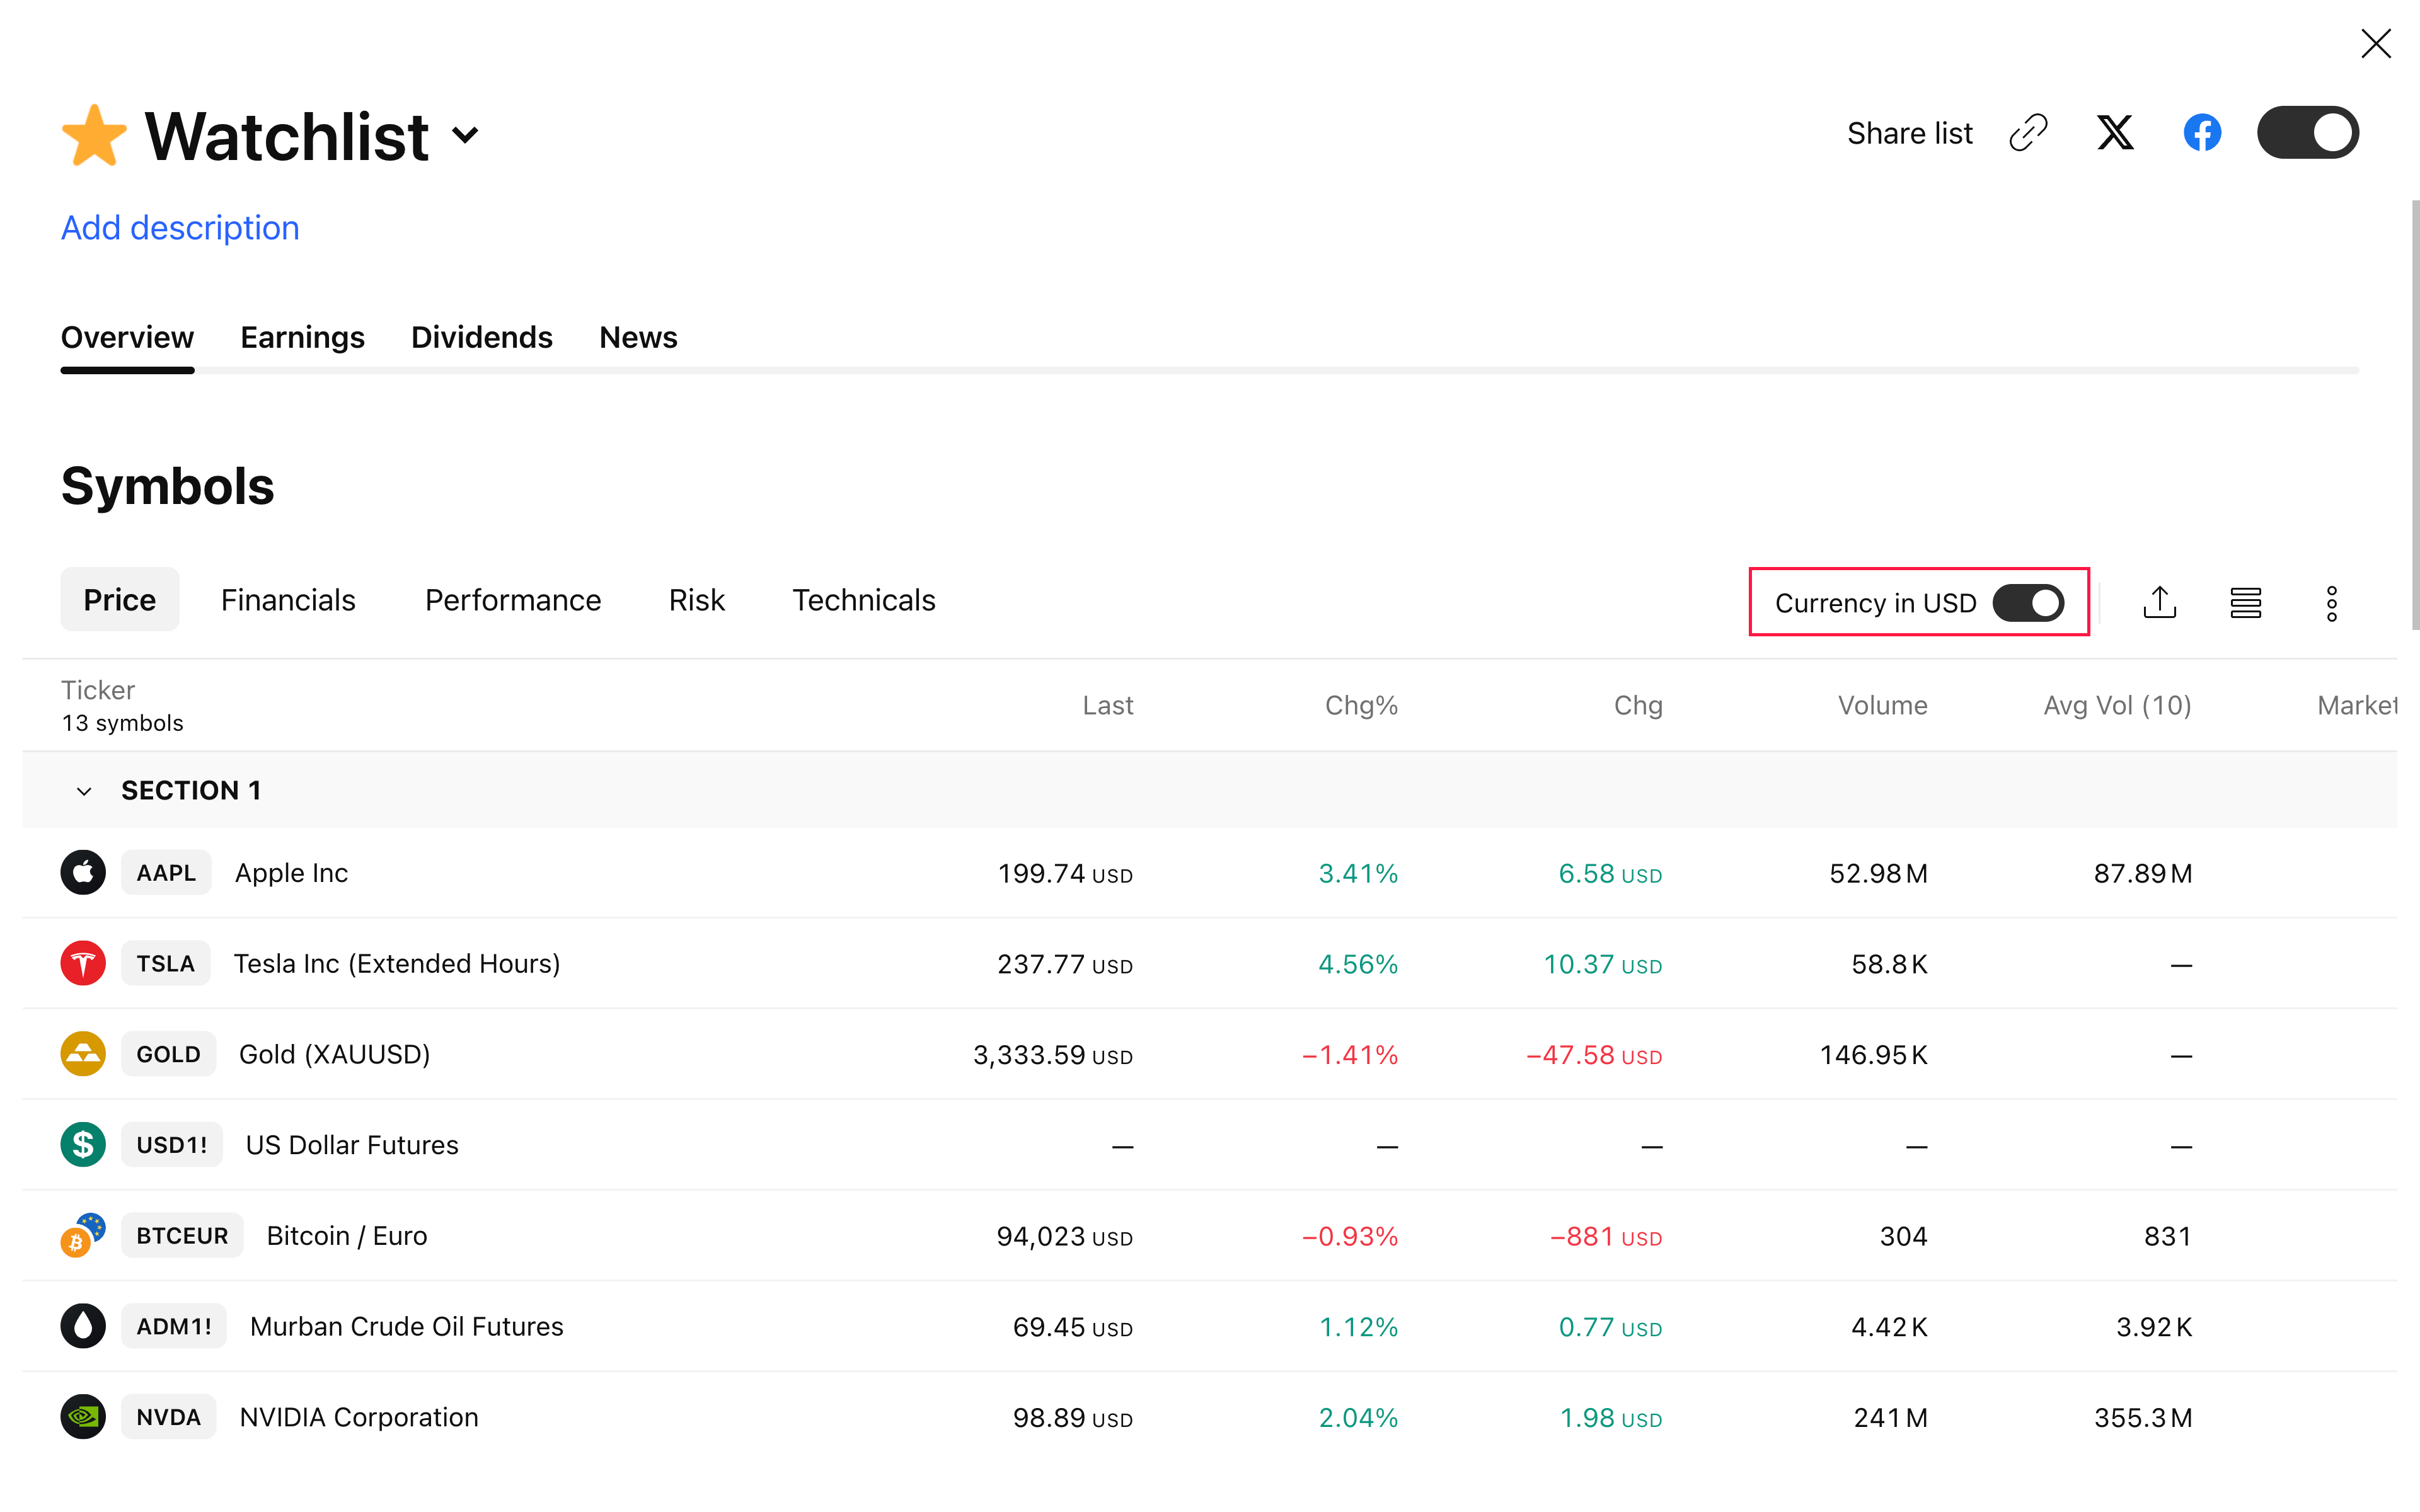Open the table rows layout icon
This screenshot has width=2420, height=1512.
tap(2245, 603)
